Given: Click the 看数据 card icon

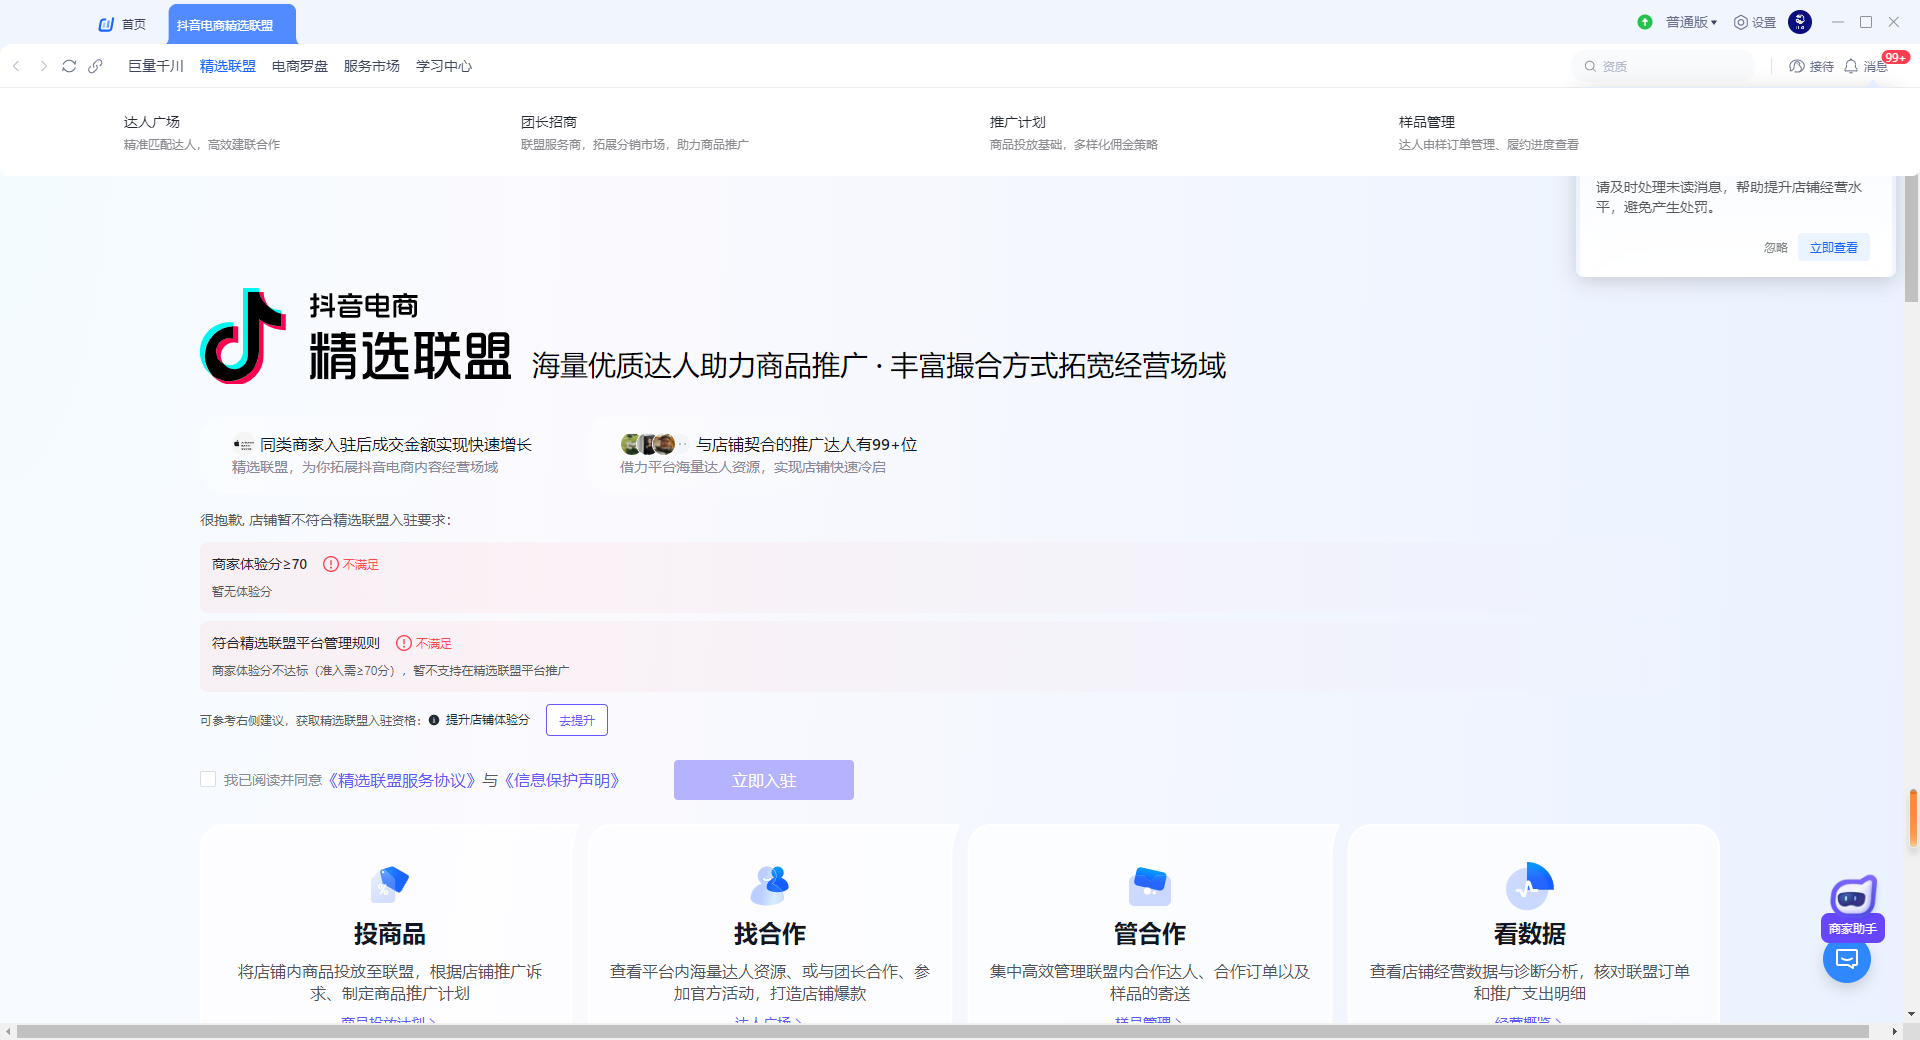Looking at the screenshot, I should coord(1530,884).
